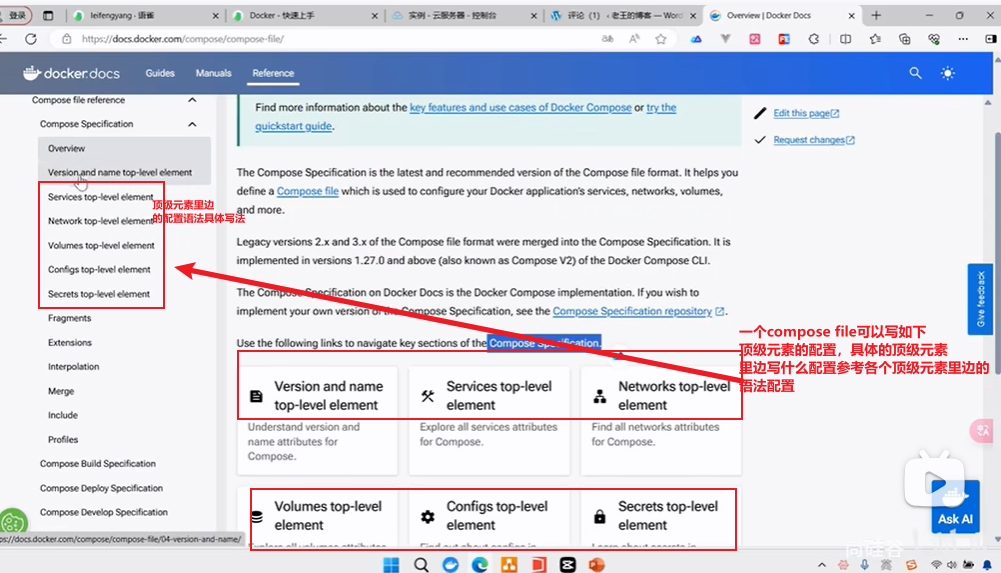
Task: Open the collections icon
Action: click(x=905, y=39)
